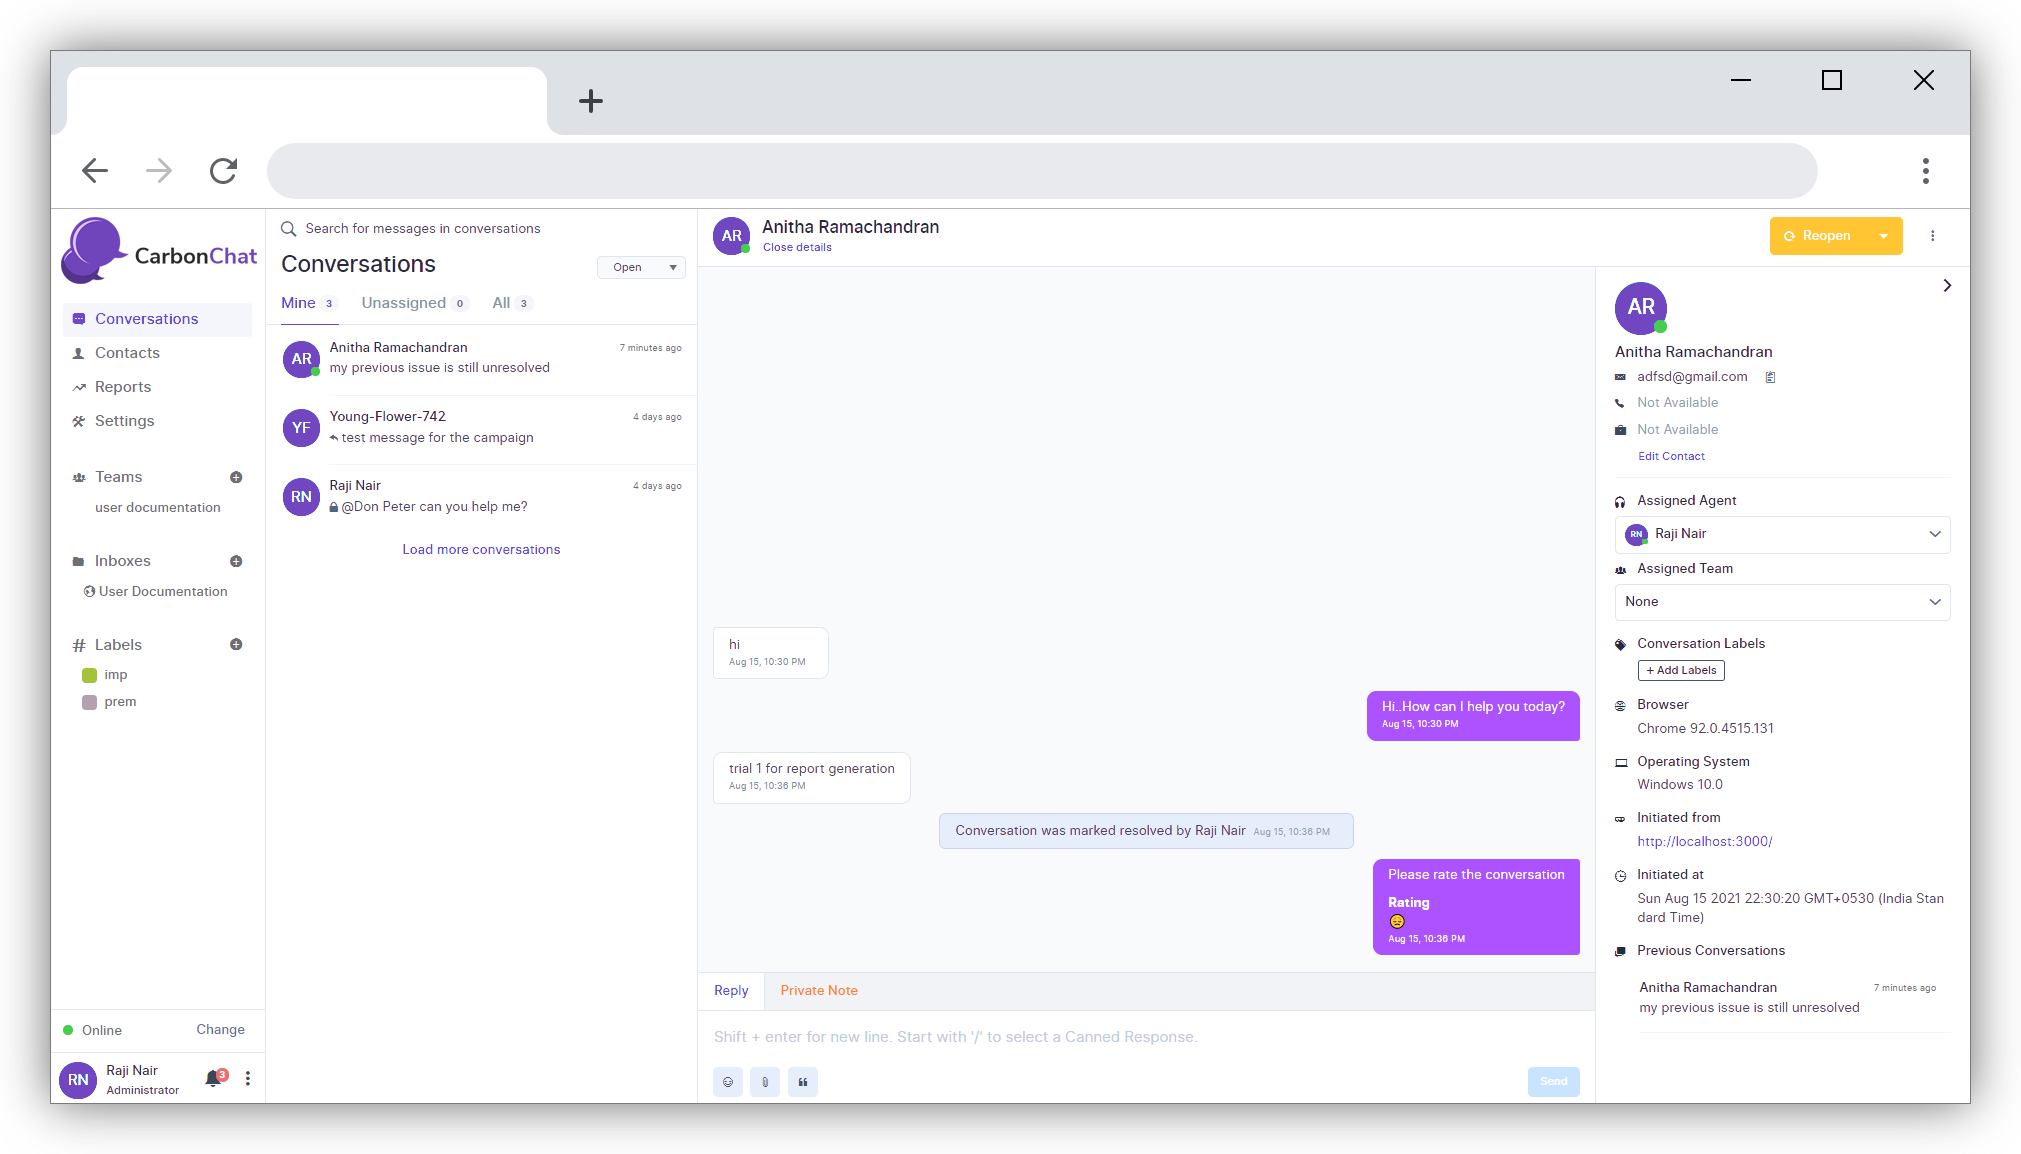2021x1154 pixels.
Task: Click the emoji picker icon in reply box
Action: point(727,1081)
